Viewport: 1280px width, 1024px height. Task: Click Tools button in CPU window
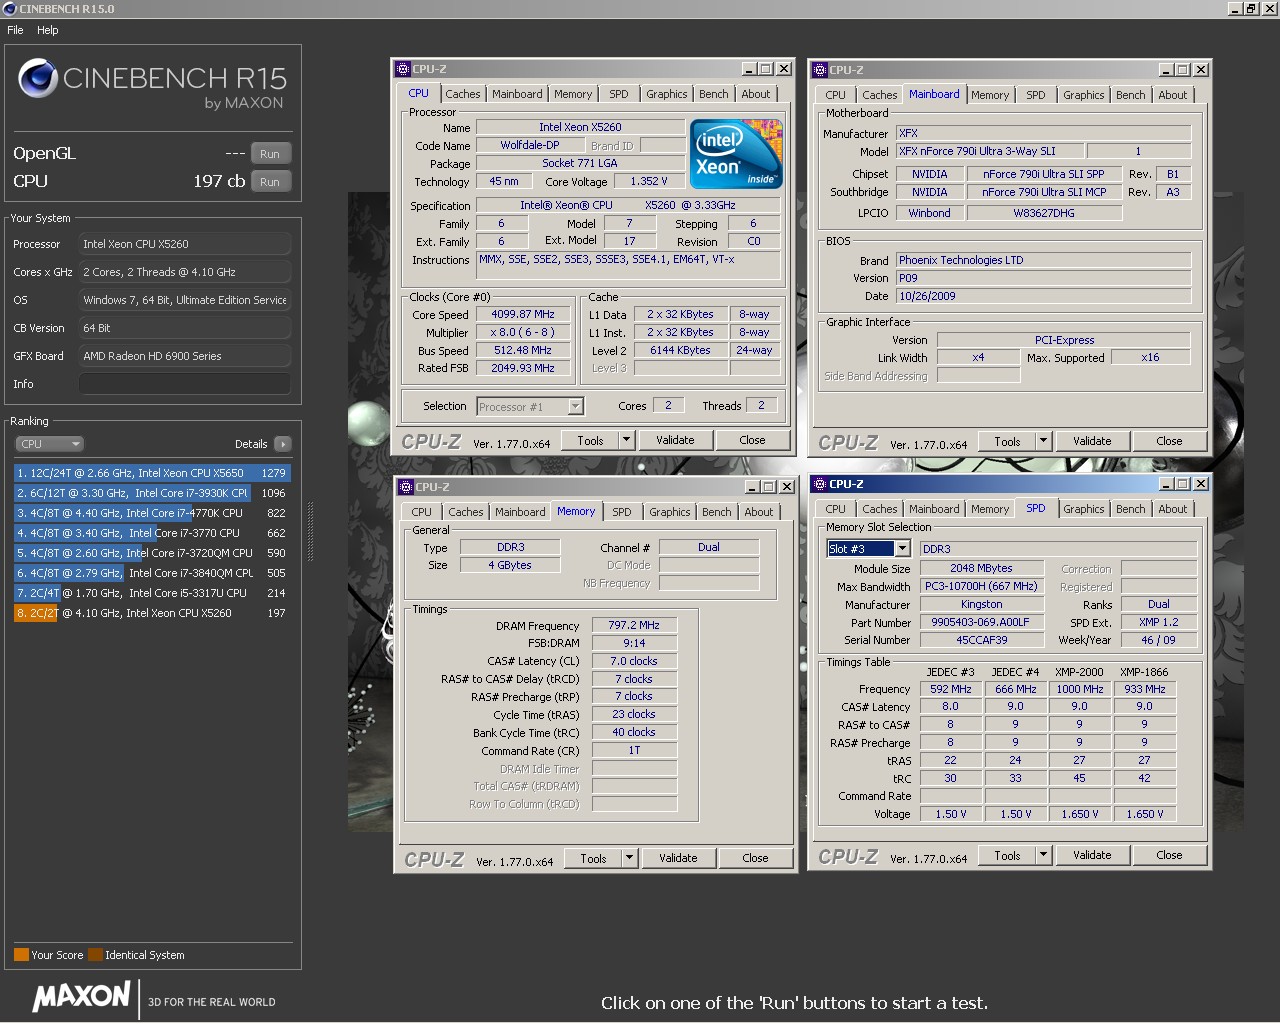coord(590,440)
